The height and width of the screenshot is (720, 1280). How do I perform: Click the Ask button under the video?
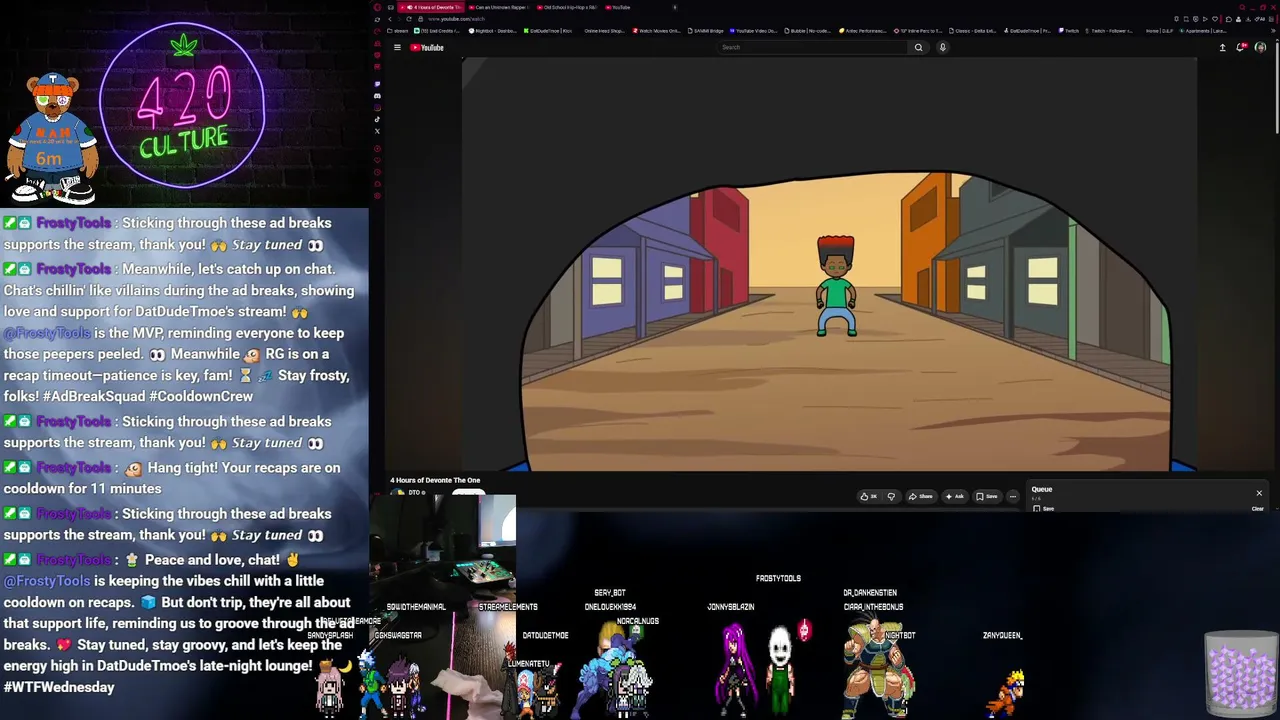click(x=956, y=496)
